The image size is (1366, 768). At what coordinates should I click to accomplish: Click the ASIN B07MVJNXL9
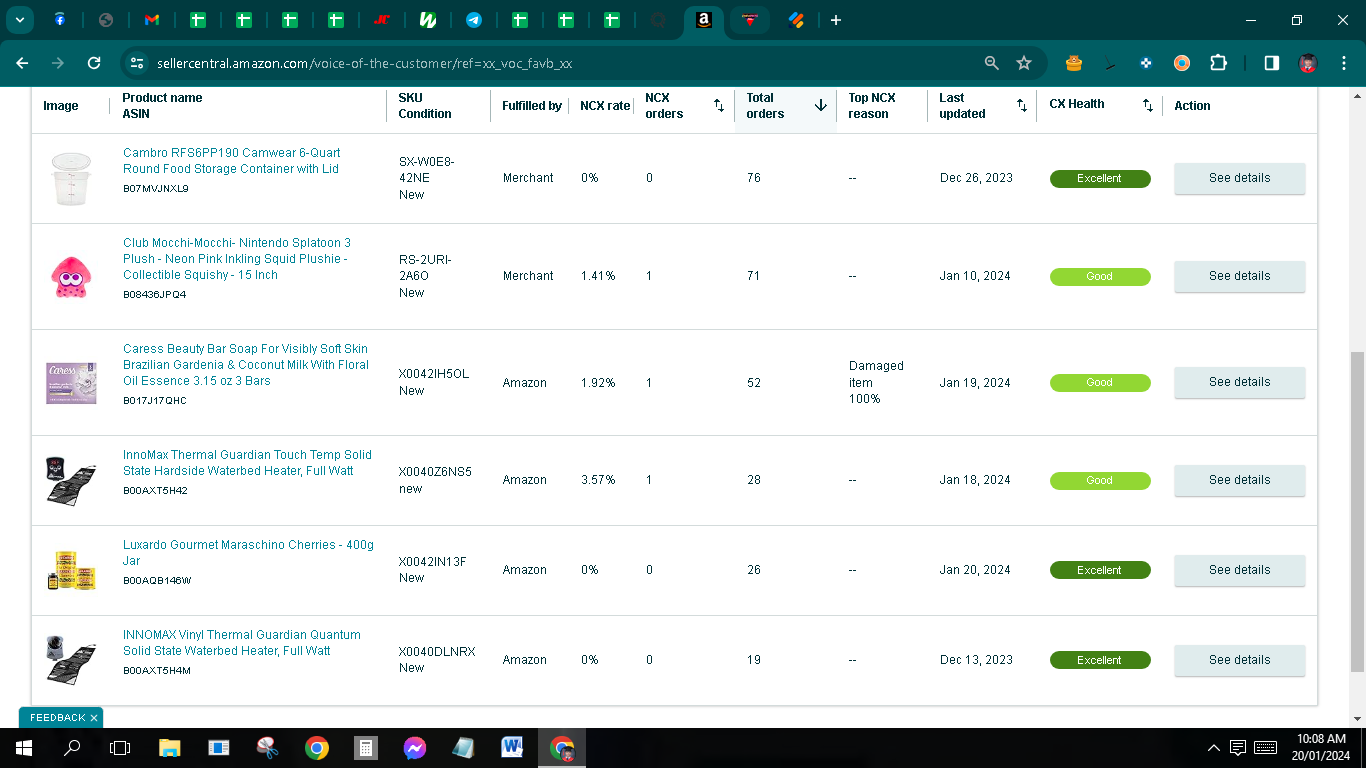coord(156,188)
